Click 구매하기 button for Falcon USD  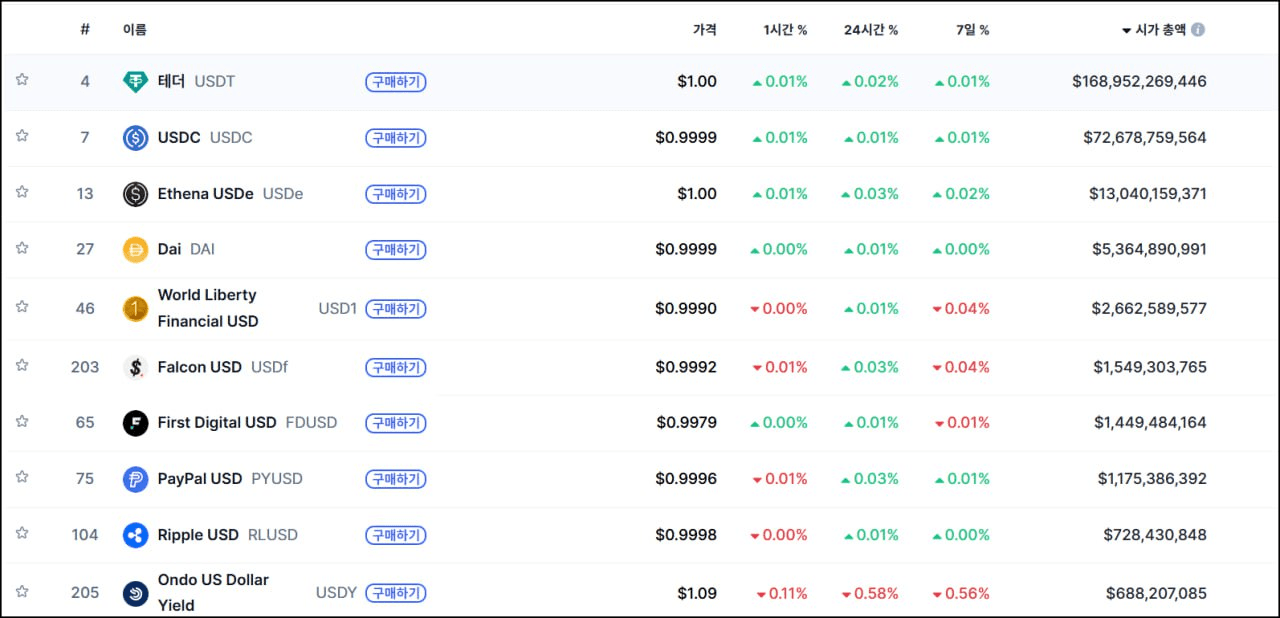pyautogui.click(x=396, y=367)
